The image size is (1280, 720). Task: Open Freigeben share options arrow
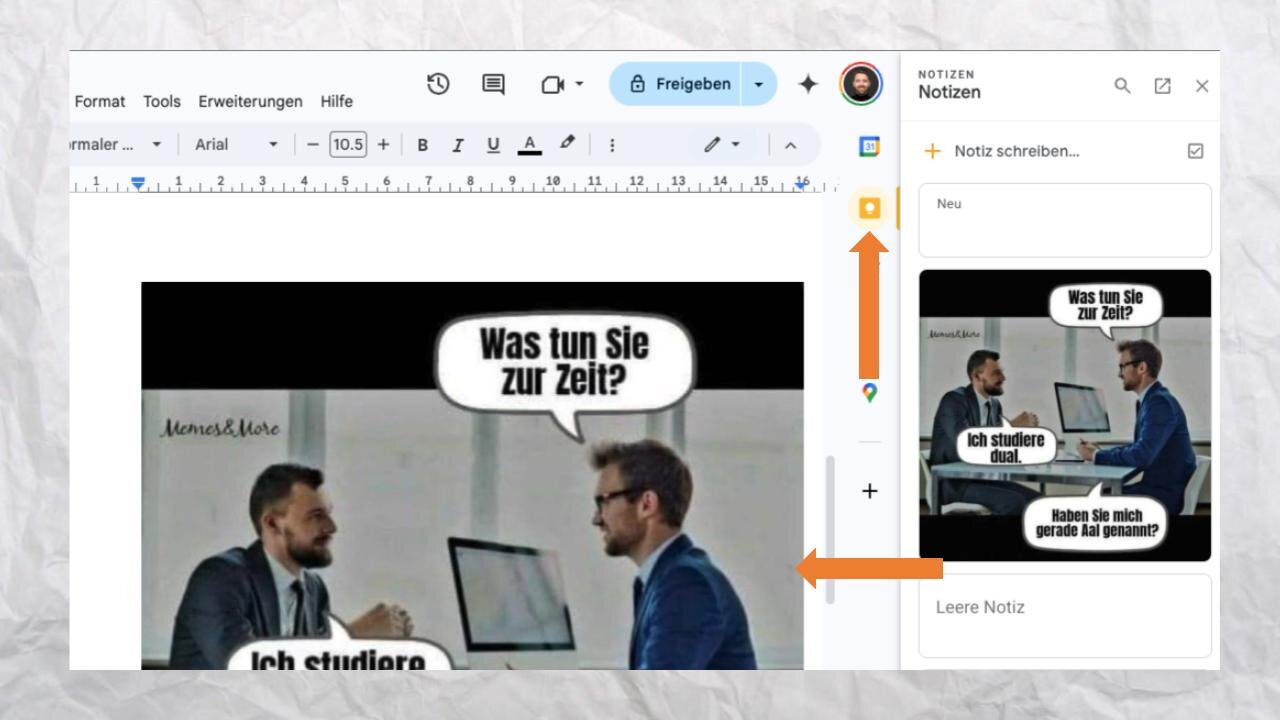point(758,84)
